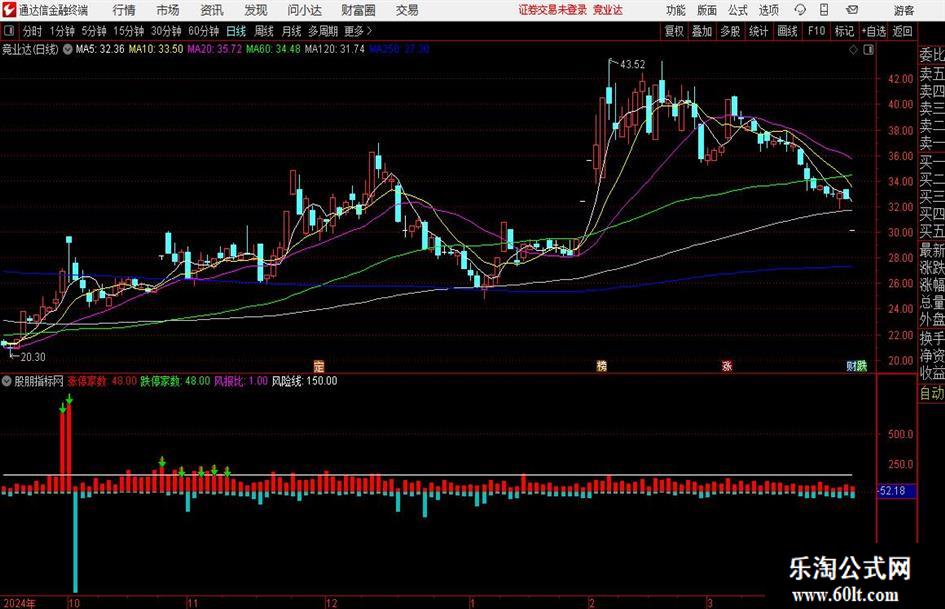Open F10 company info
Screen dimensions: 945x609
[x=817, y=31]
